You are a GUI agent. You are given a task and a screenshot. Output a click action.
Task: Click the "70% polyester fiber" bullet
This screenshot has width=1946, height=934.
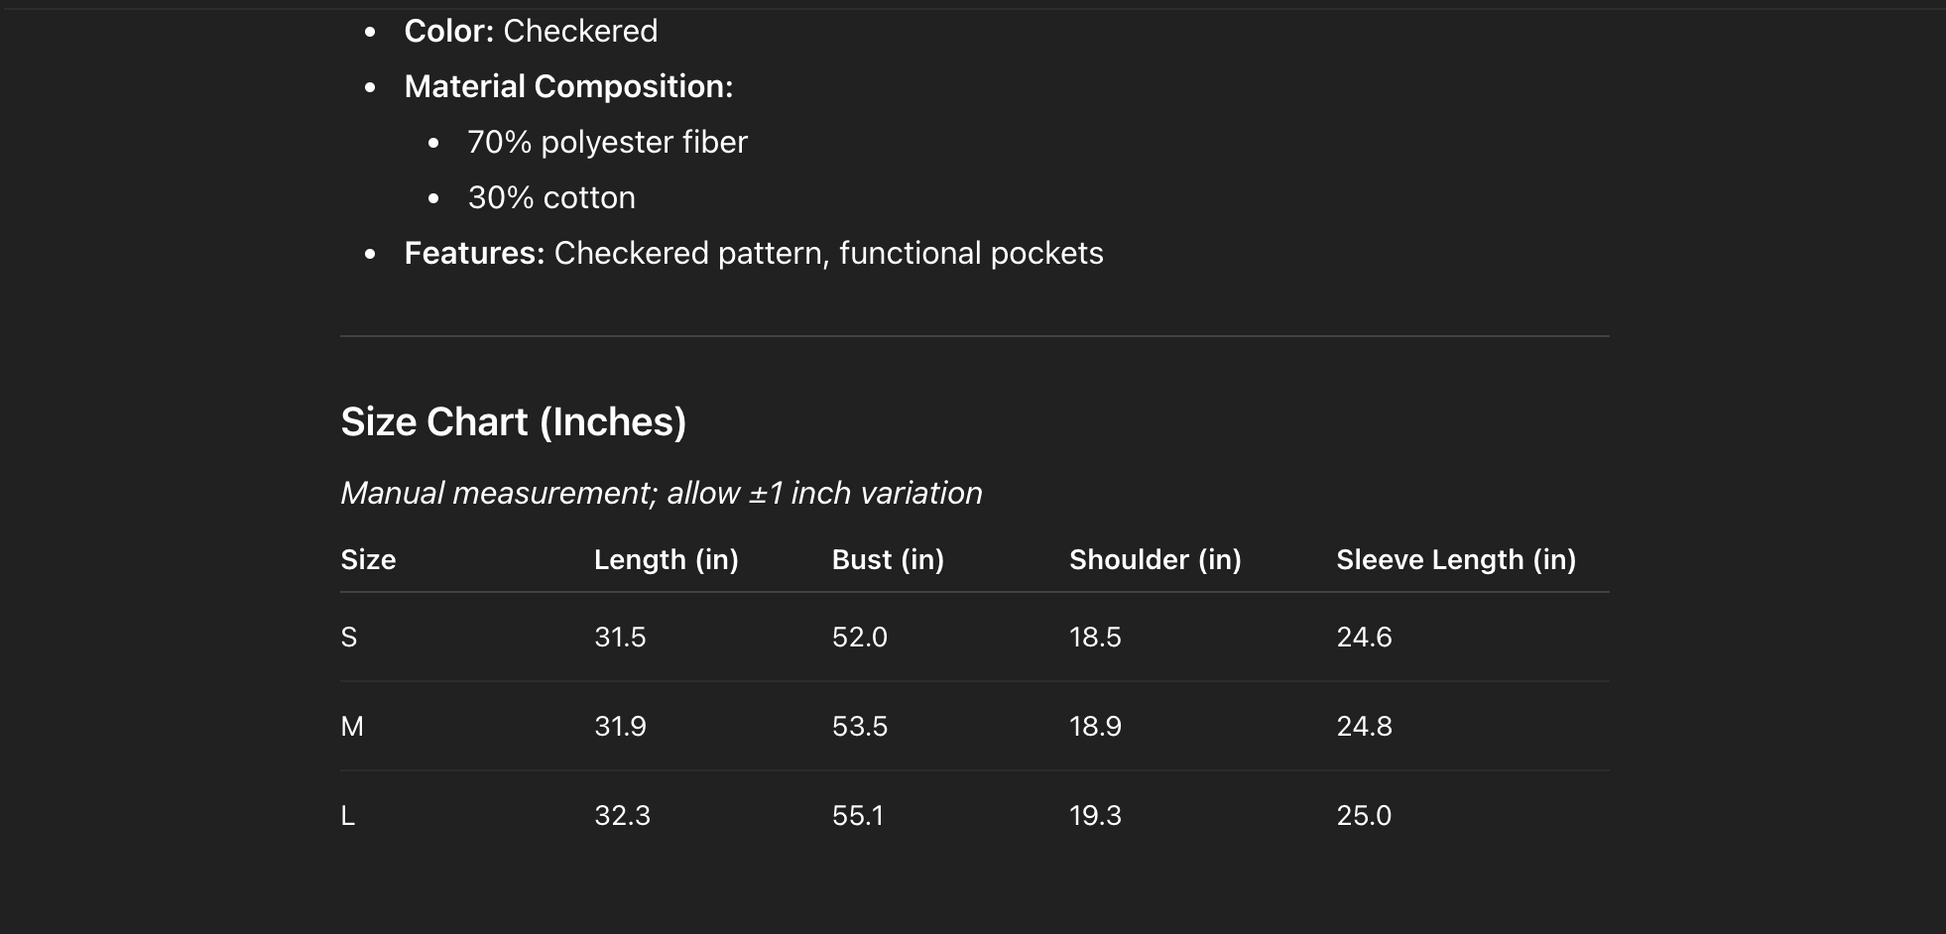[607, 142]
